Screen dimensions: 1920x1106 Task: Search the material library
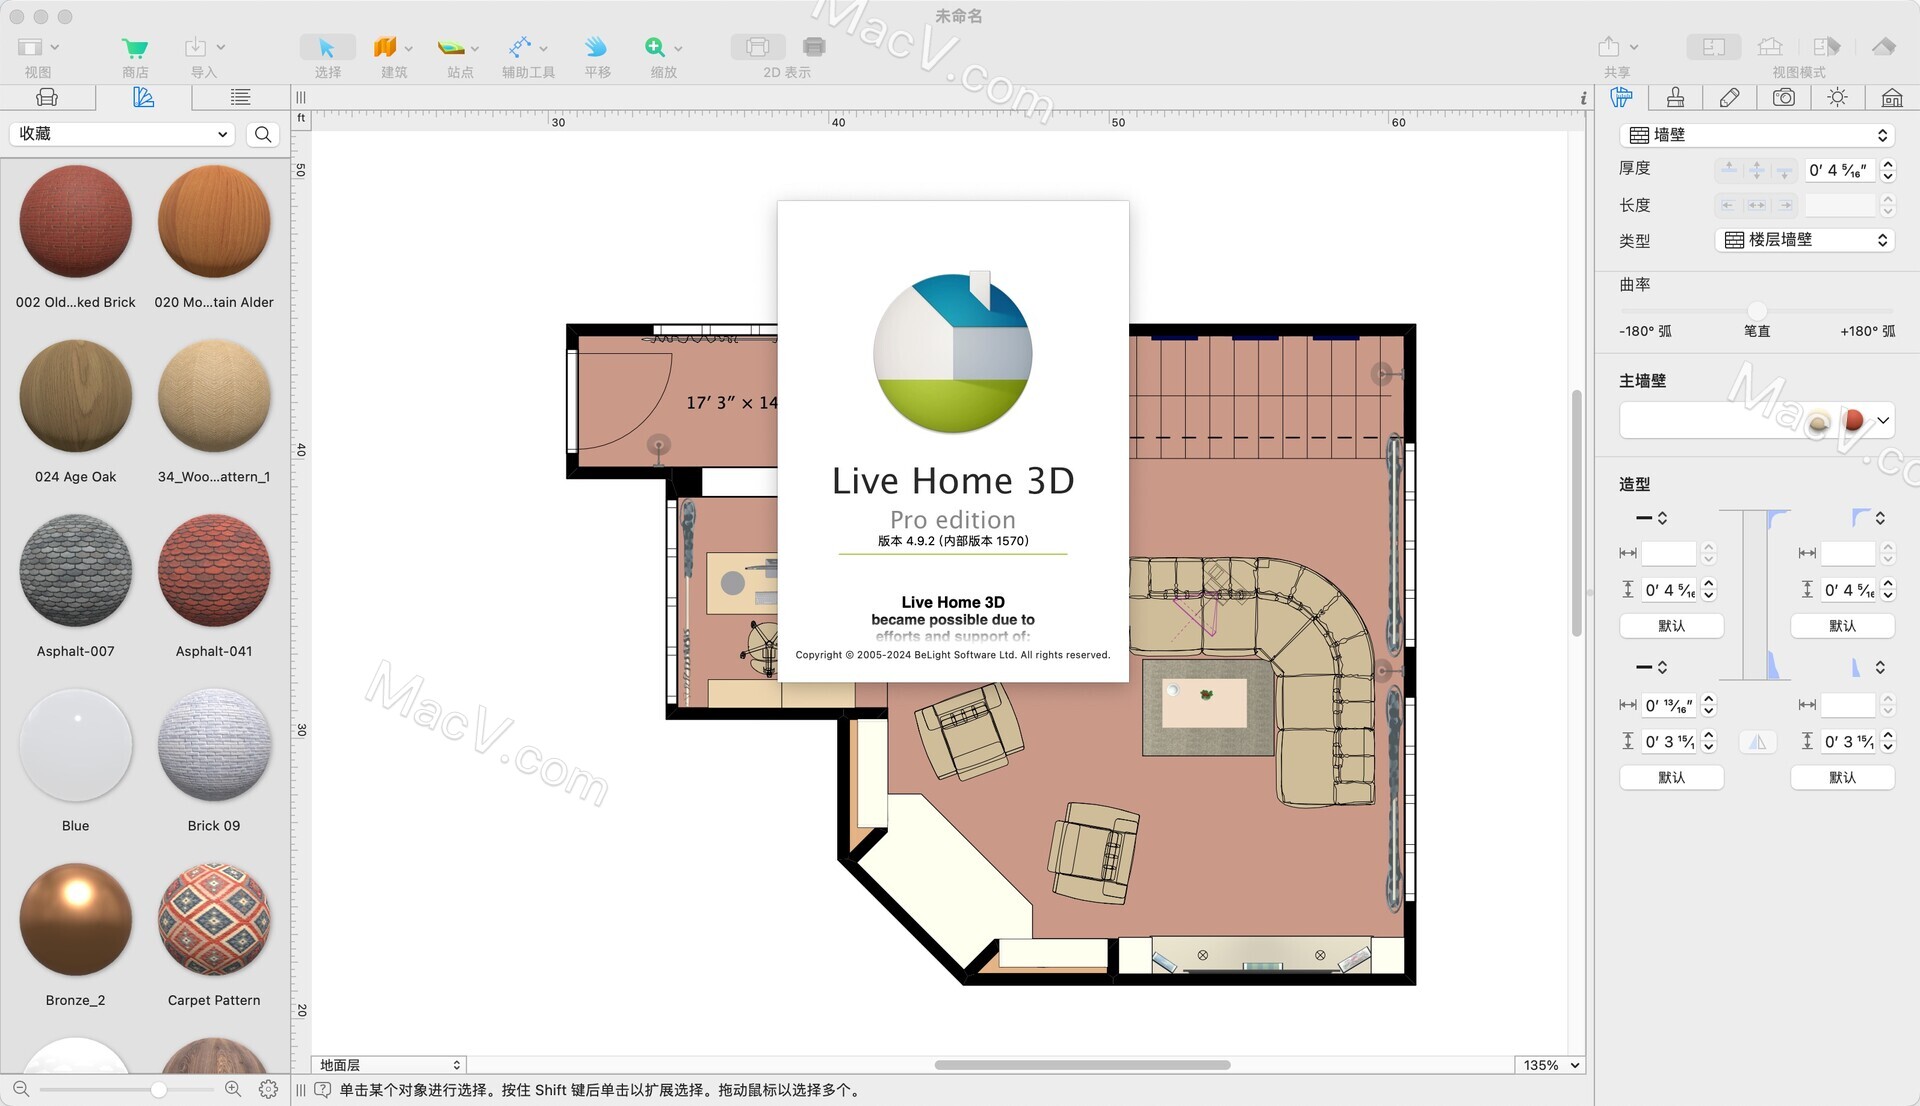[263, 134]
